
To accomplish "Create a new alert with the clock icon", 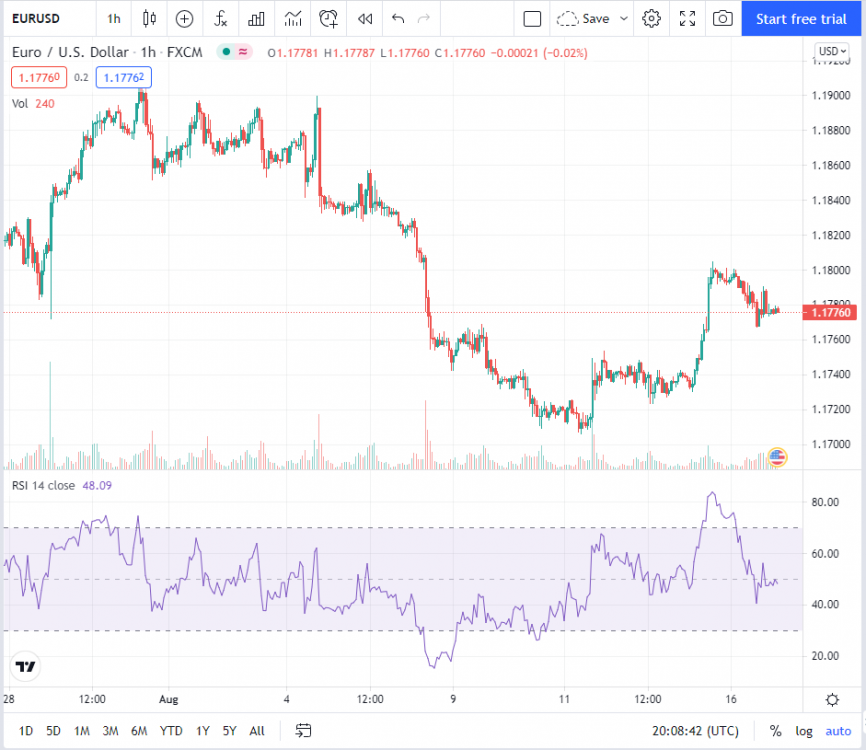I will coord(328,18).
